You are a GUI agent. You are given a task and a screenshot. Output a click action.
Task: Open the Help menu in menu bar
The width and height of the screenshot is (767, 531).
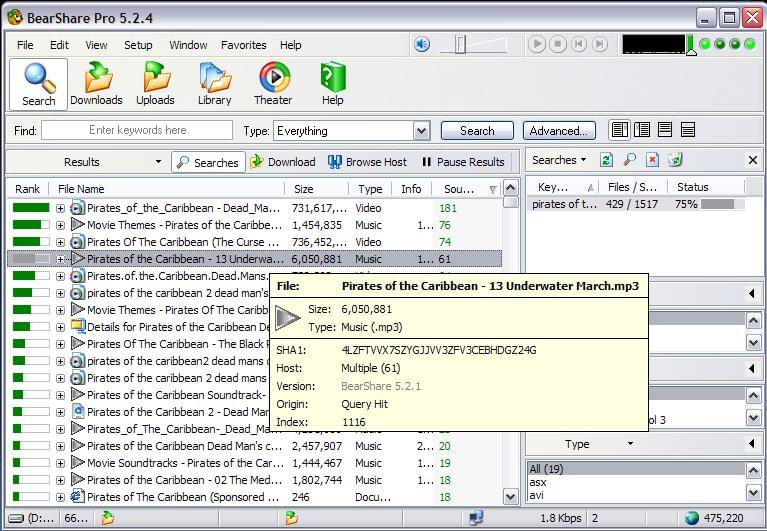291,45
